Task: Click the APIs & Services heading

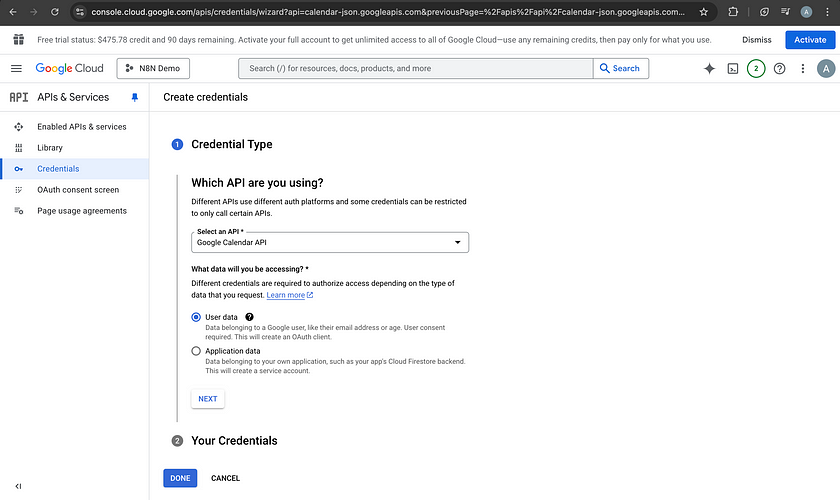Action: (73, 98)
